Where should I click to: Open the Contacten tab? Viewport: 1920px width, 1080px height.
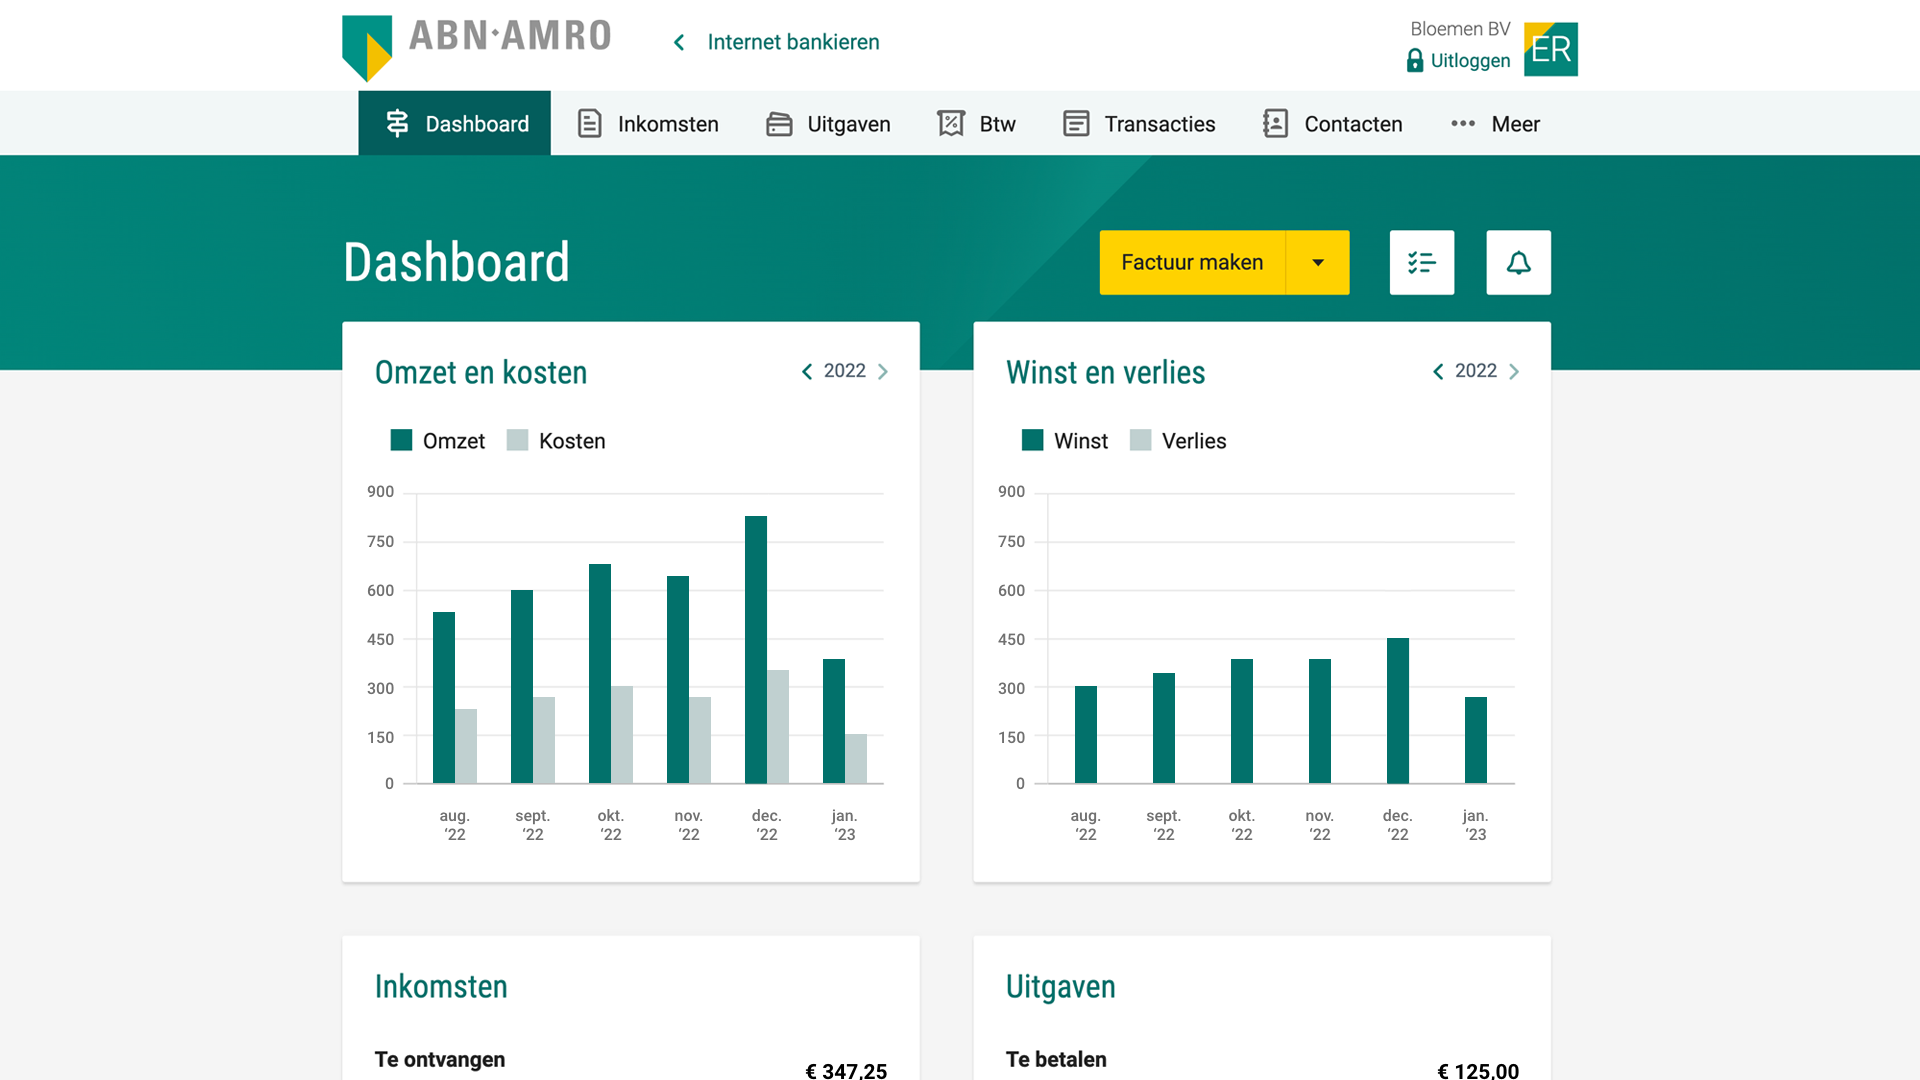(x=1332, y=123)
